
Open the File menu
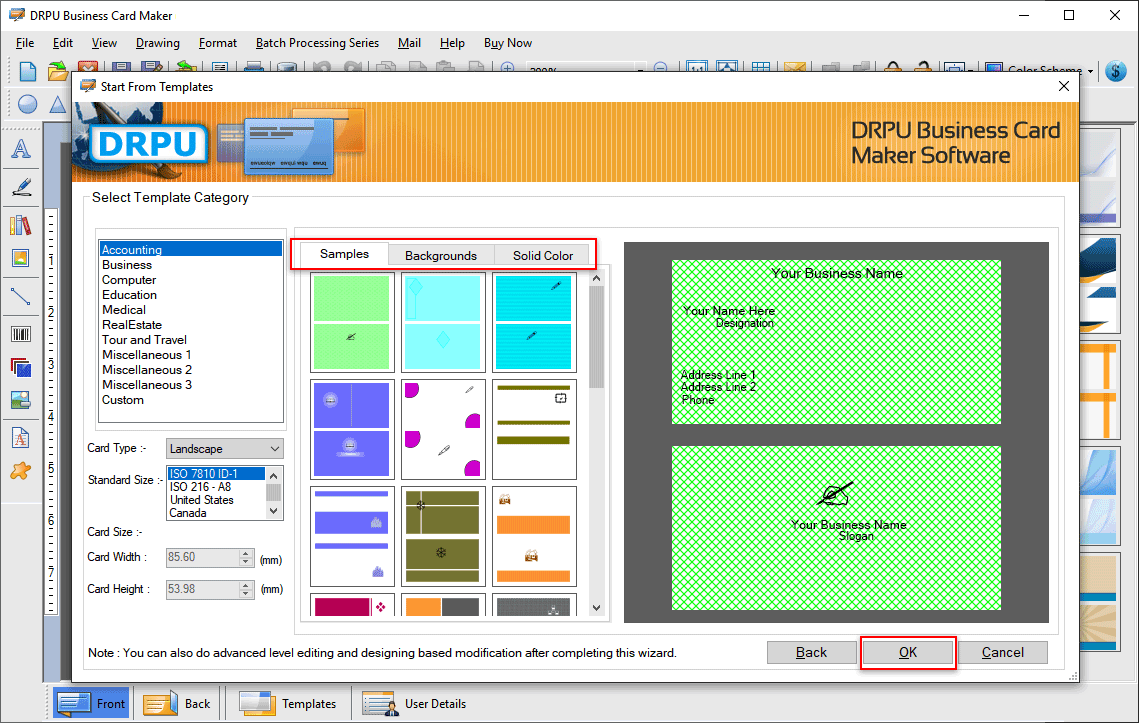pos(25,43)
